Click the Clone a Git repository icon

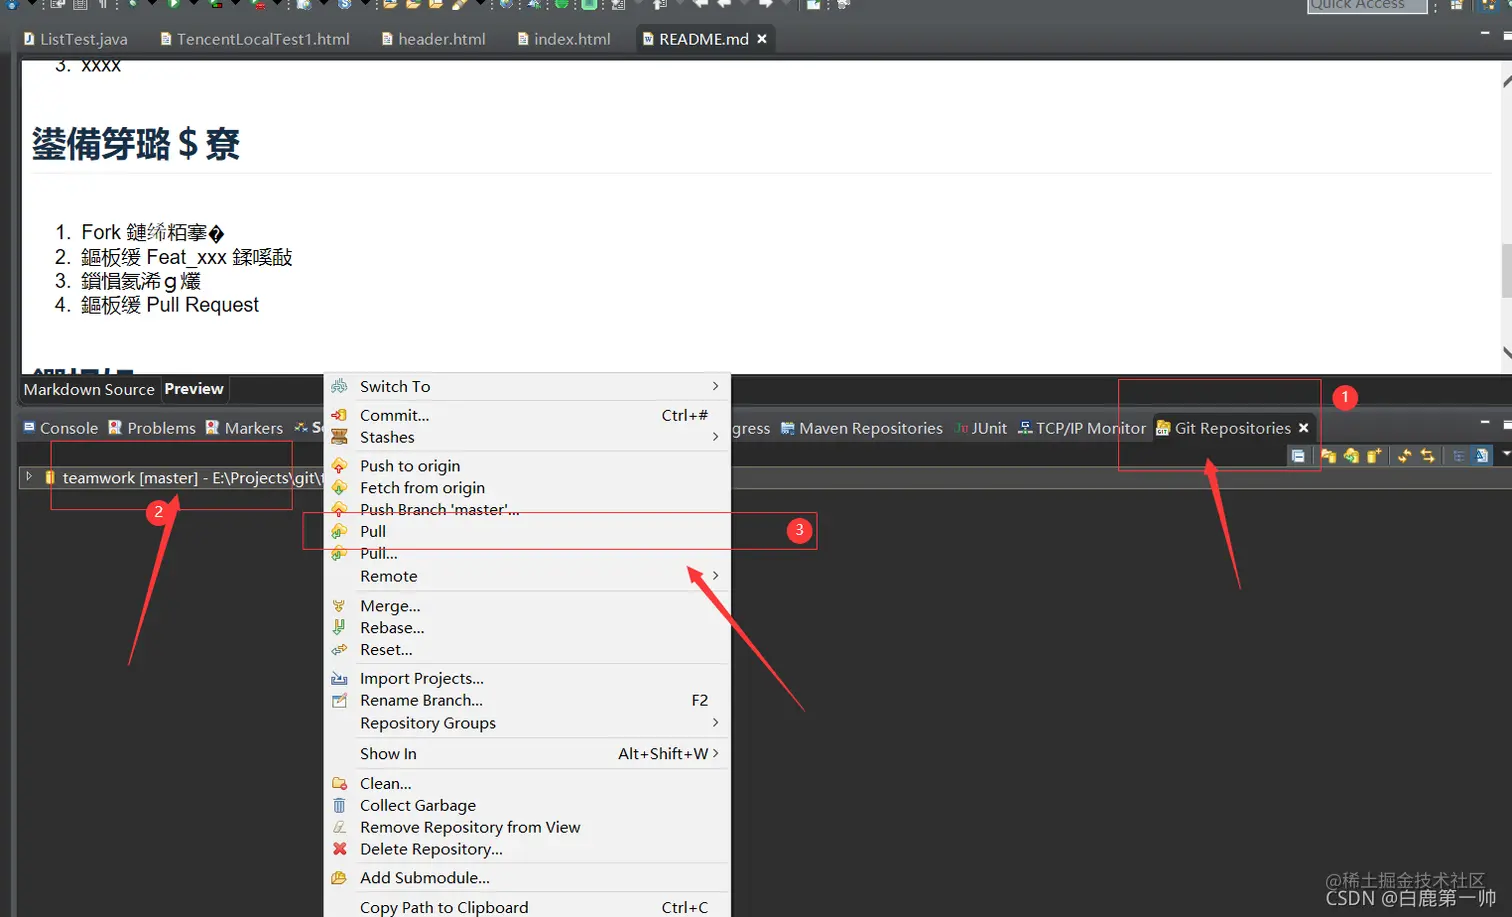click(1351, 456)
